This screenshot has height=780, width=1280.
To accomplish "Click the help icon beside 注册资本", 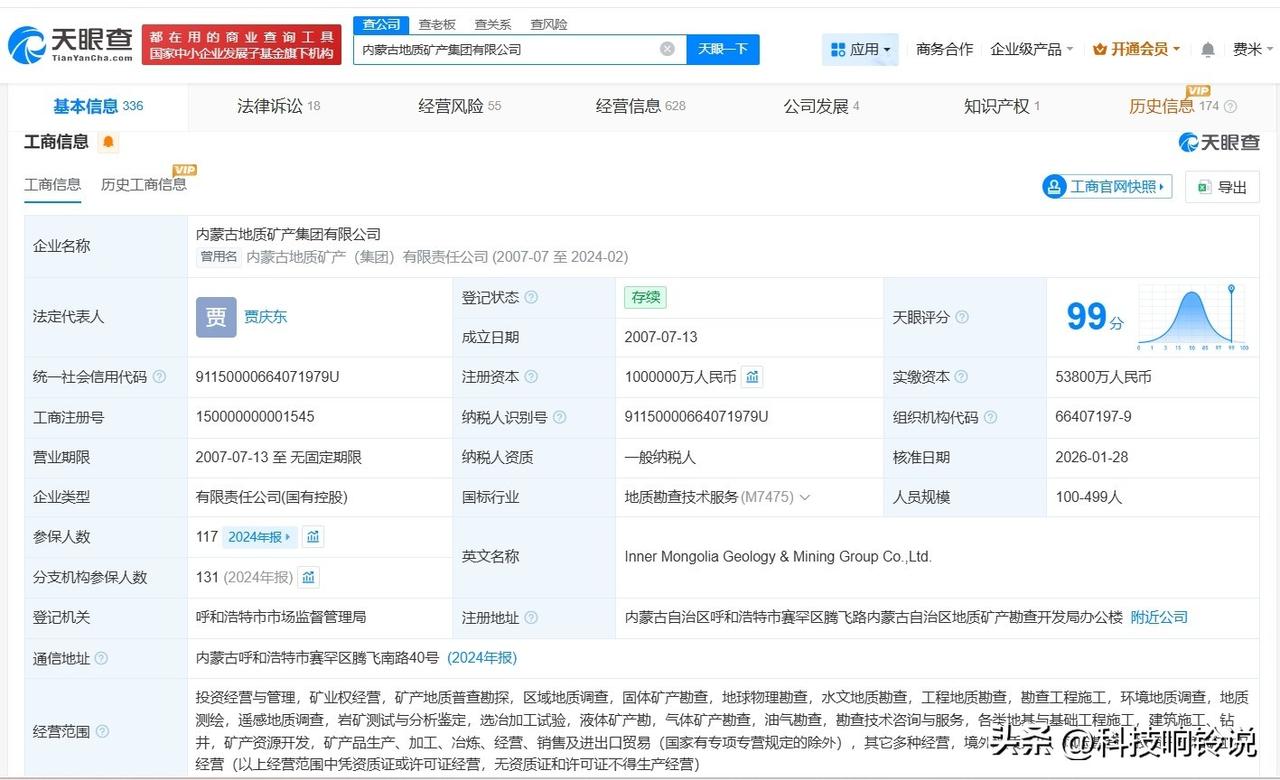I will click(x=531, y=377).
